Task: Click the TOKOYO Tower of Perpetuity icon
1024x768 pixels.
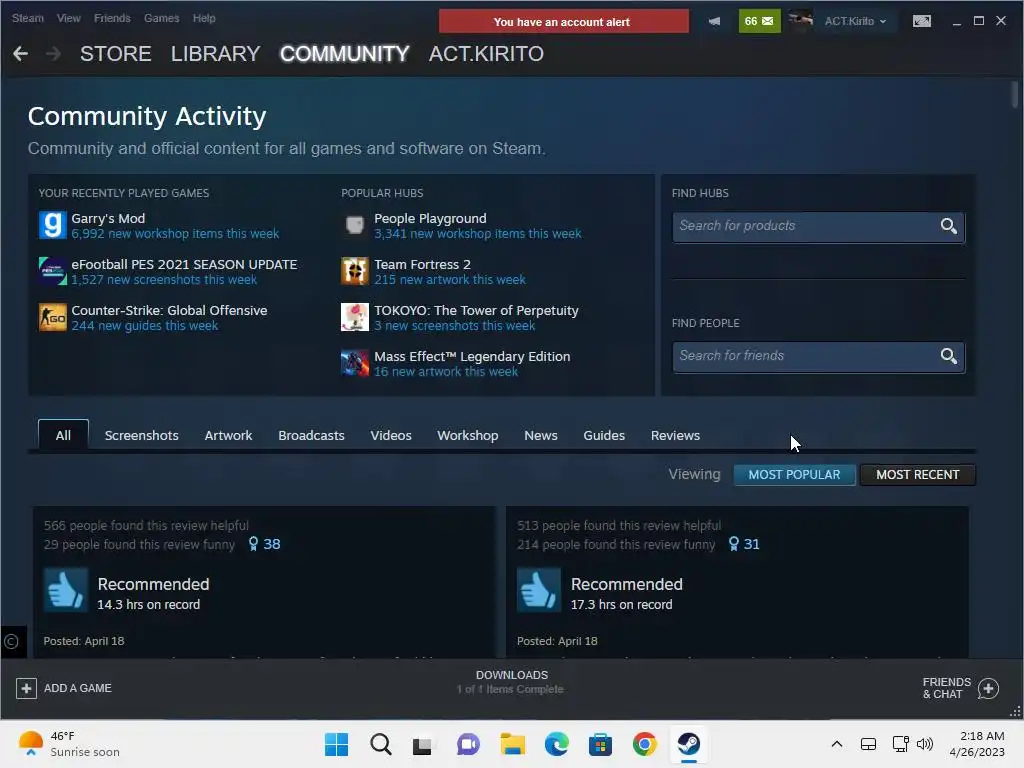Action: (355, 317)
